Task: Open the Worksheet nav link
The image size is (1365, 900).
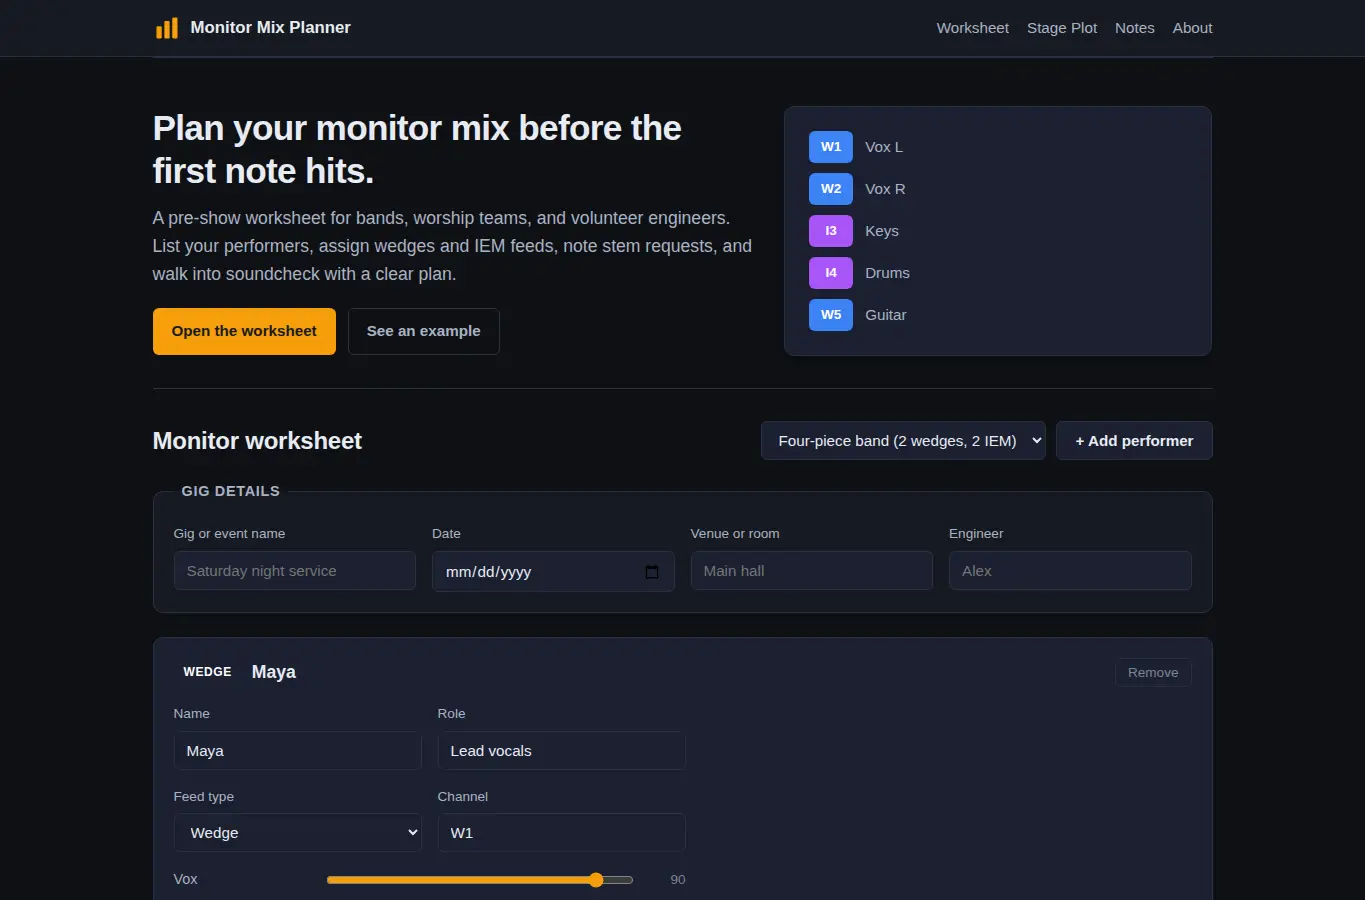Action: [972, 28]
